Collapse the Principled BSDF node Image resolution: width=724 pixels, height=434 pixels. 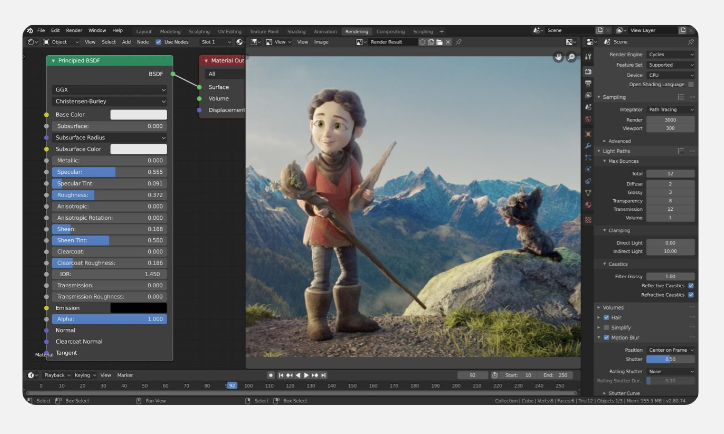pos(53,60)
